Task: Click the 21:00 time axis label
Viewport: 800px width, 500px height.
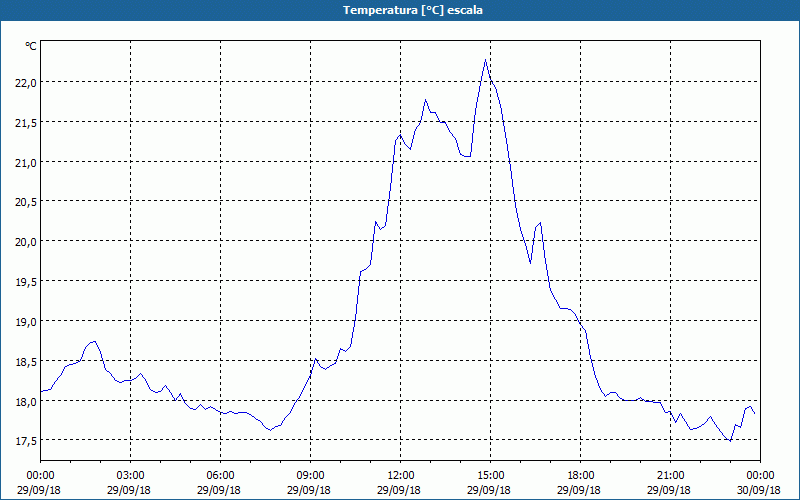Action: pos(670,476)
